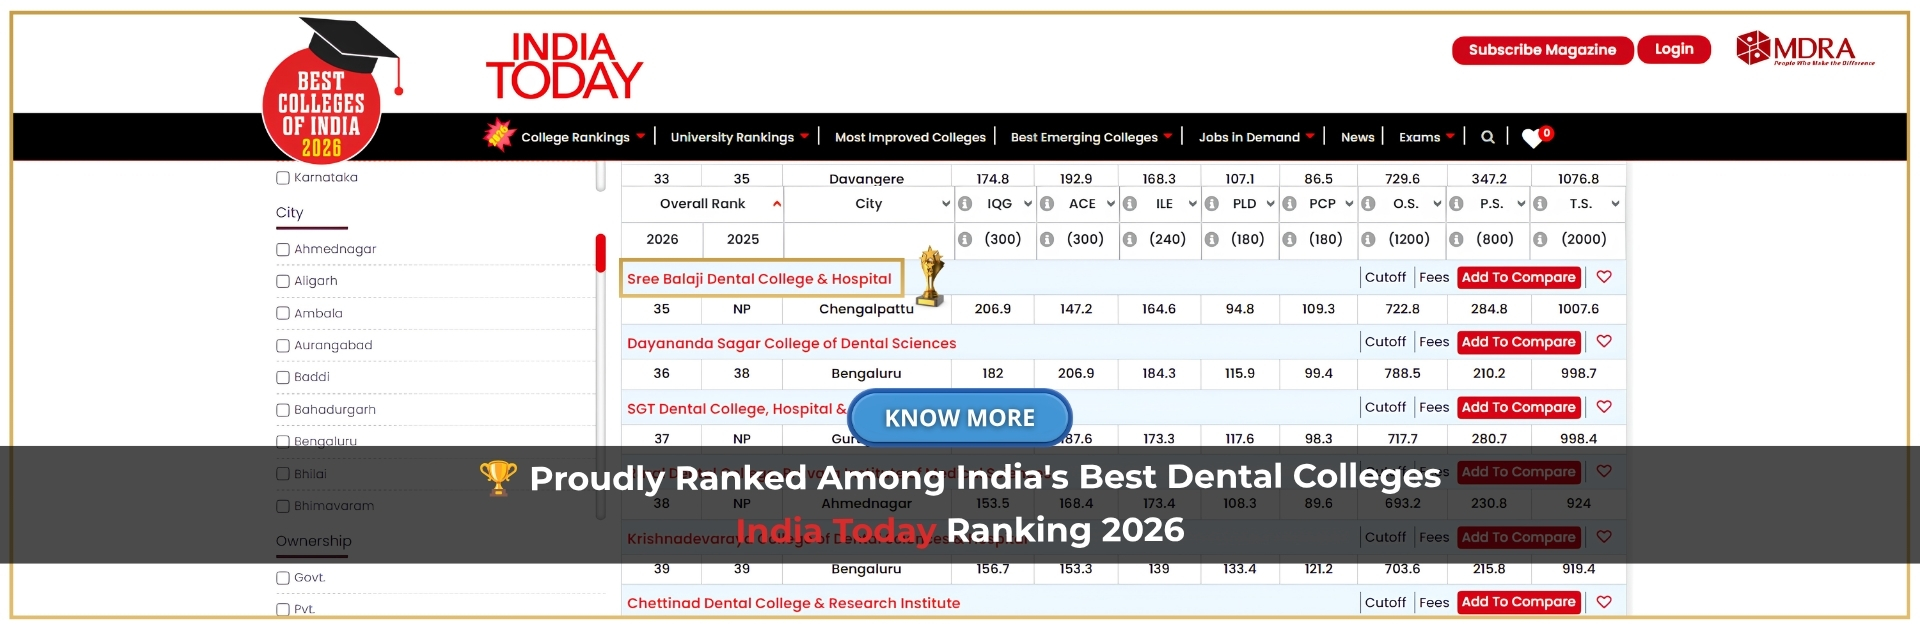The width and height of the screenshot is (1920, 630).
Task: Click the trophy icon beside Sree Balaji Dental College
Action: (932, 276)
